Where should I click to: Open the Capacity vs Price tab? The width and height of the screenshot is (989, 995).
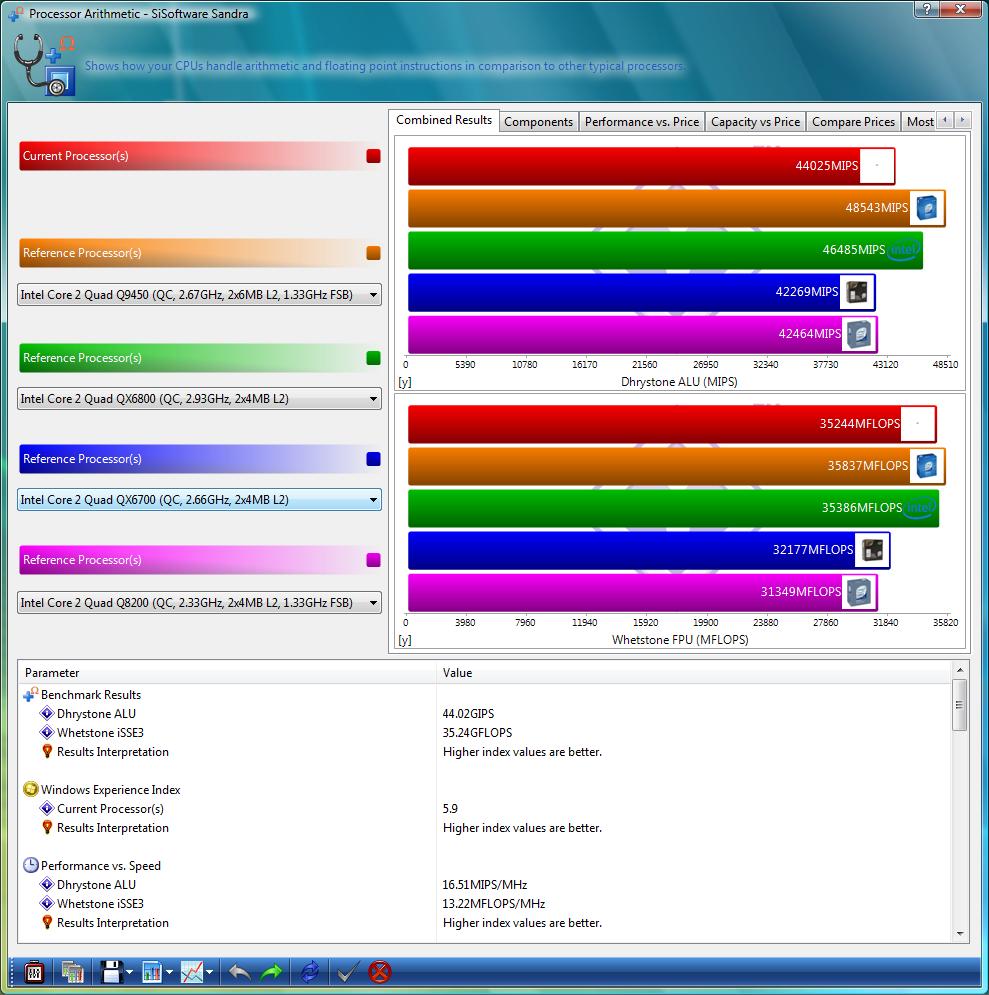pos(756,122)
